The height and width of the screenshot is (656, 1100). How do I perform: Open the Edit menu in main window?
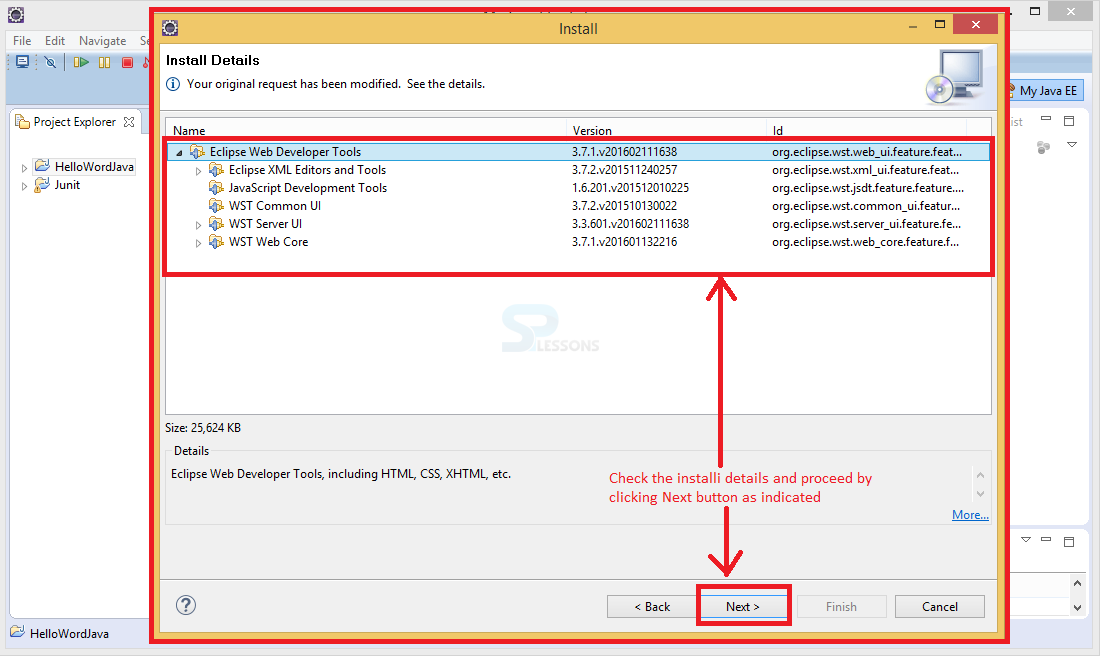pos(55,41)
